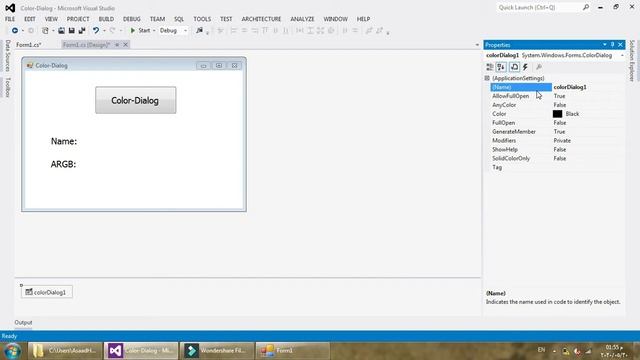The image size is (640, 360).
Task: Pin the Form1.cs [Design] tab
Action: click(117, 44)
